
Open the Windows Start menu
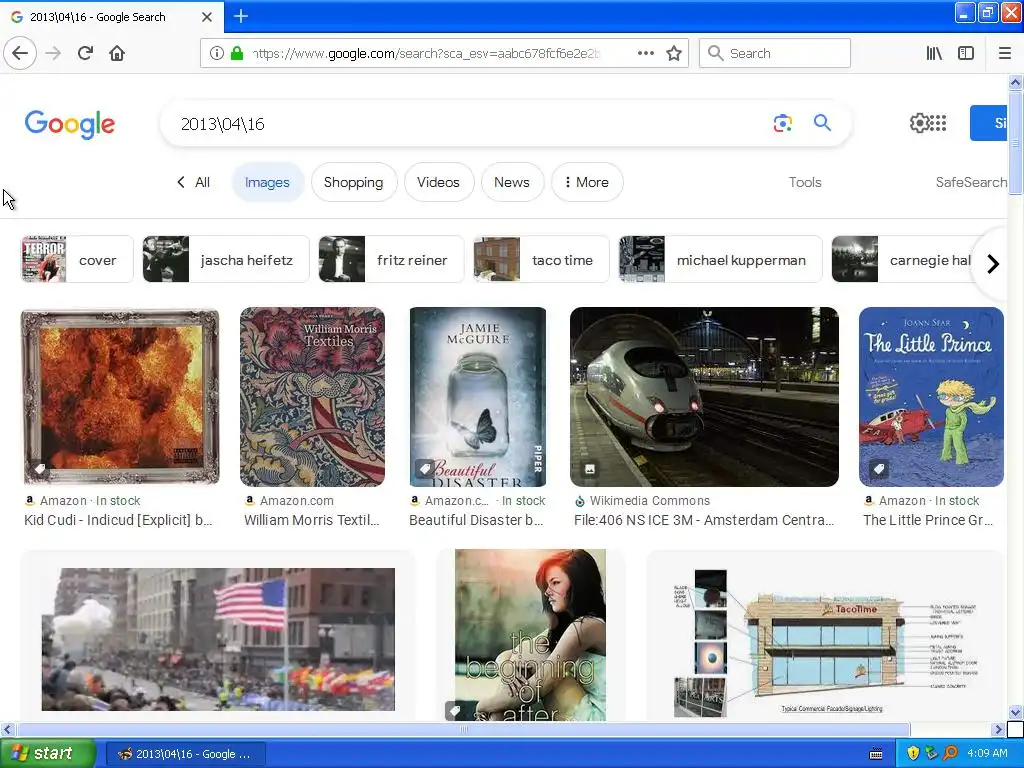[x=48, y=754]
